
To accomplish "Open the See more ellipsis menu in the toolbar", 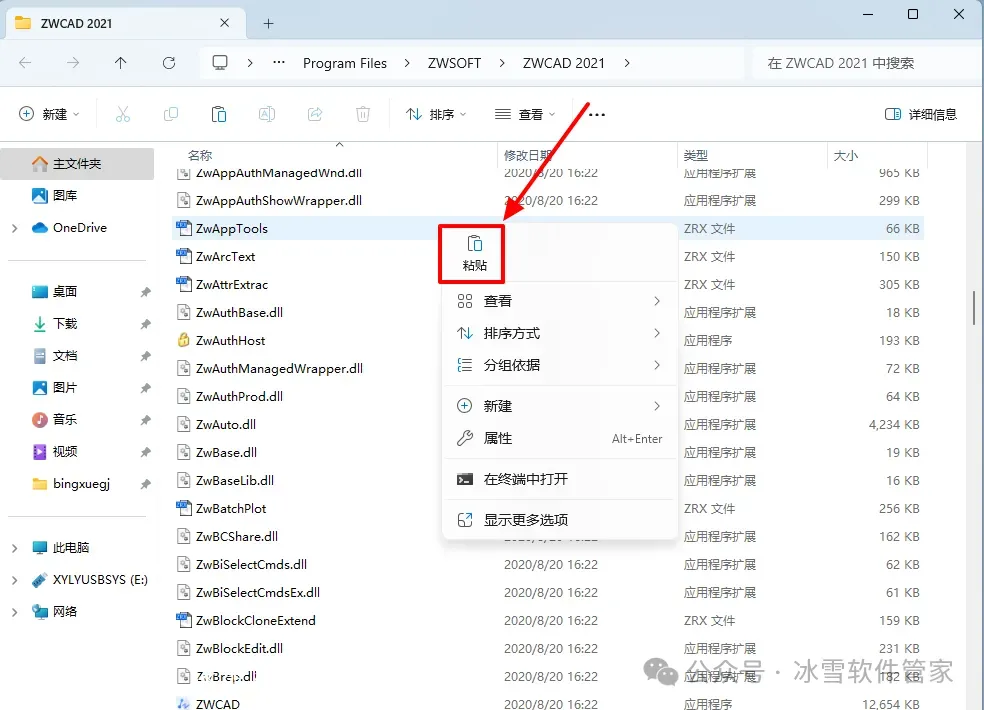I will pyautogui.click(x=597, y=114).
